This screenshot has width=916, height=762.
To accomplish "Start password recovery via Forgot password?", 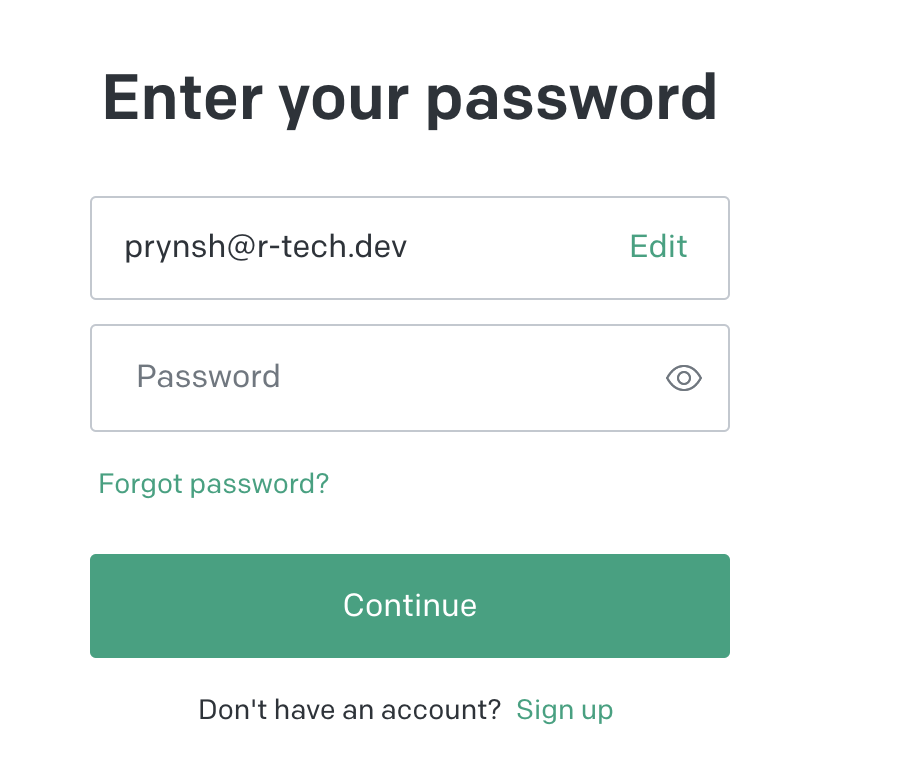I will coord(213,484).
